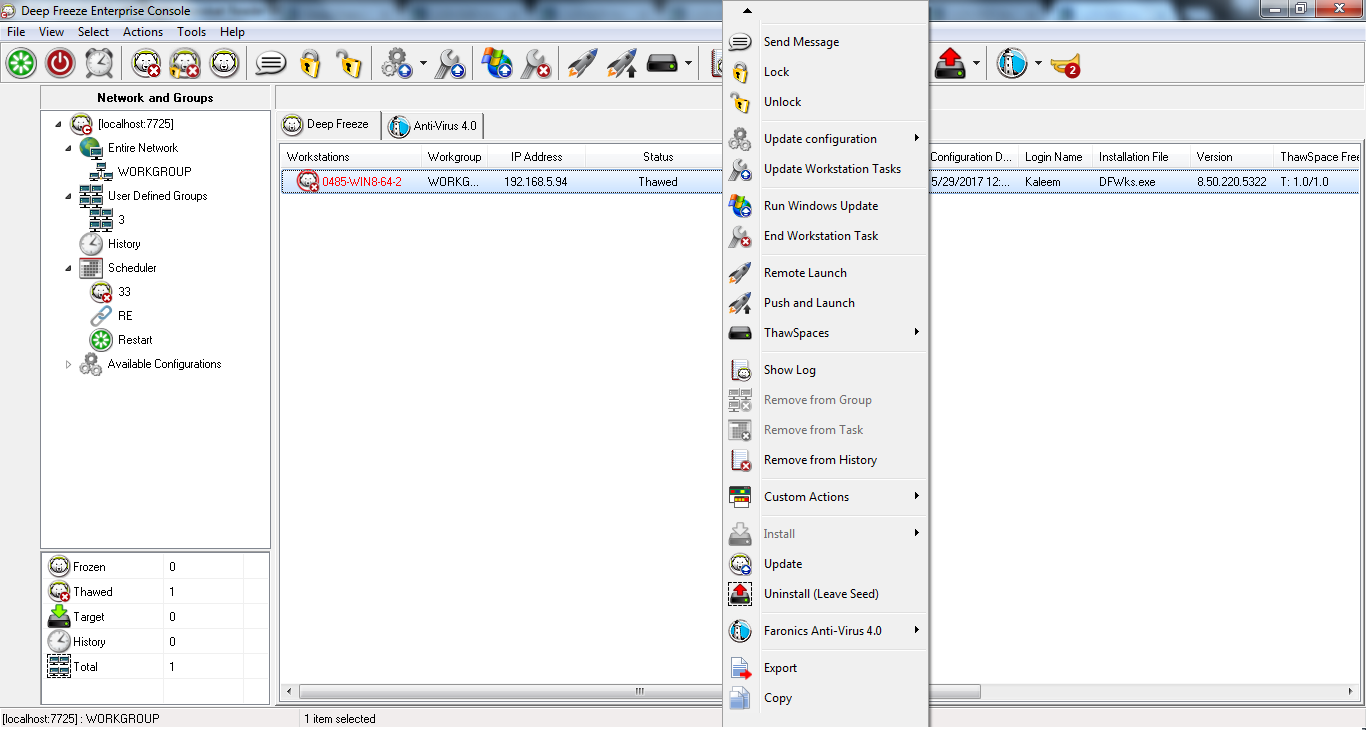Select the 33 scheduler task in tree
This screenshot has width=1366, height=730.
(124, 292)
